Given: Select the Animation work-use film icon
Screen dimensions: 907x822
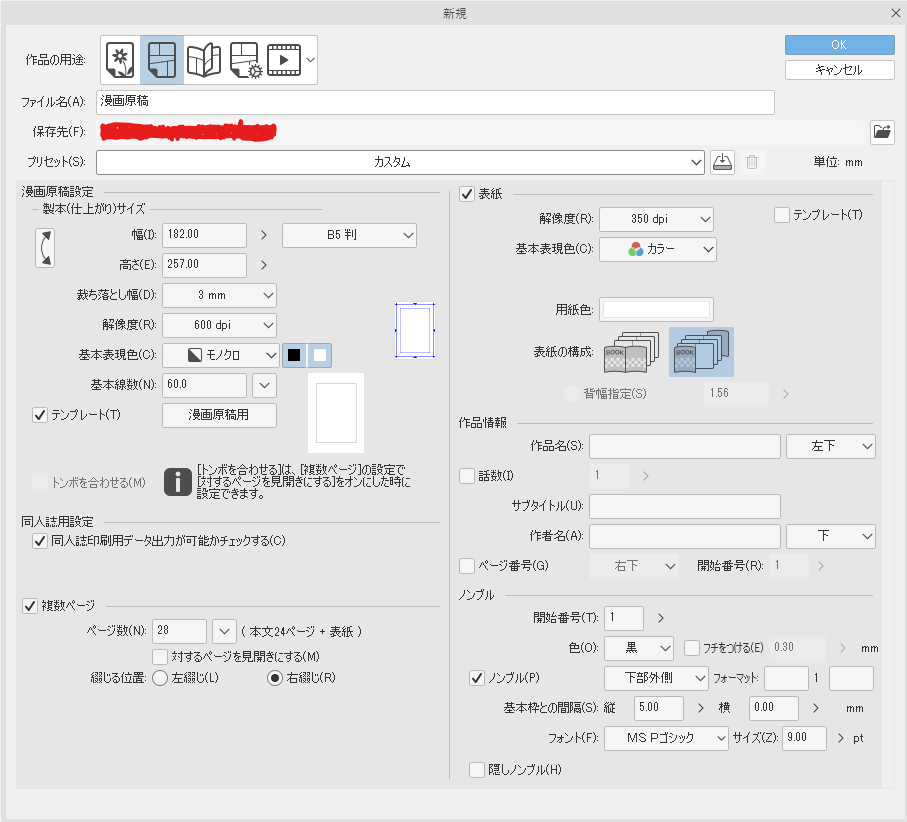Looking at the screenshot, I should click(x=284, y=60).
